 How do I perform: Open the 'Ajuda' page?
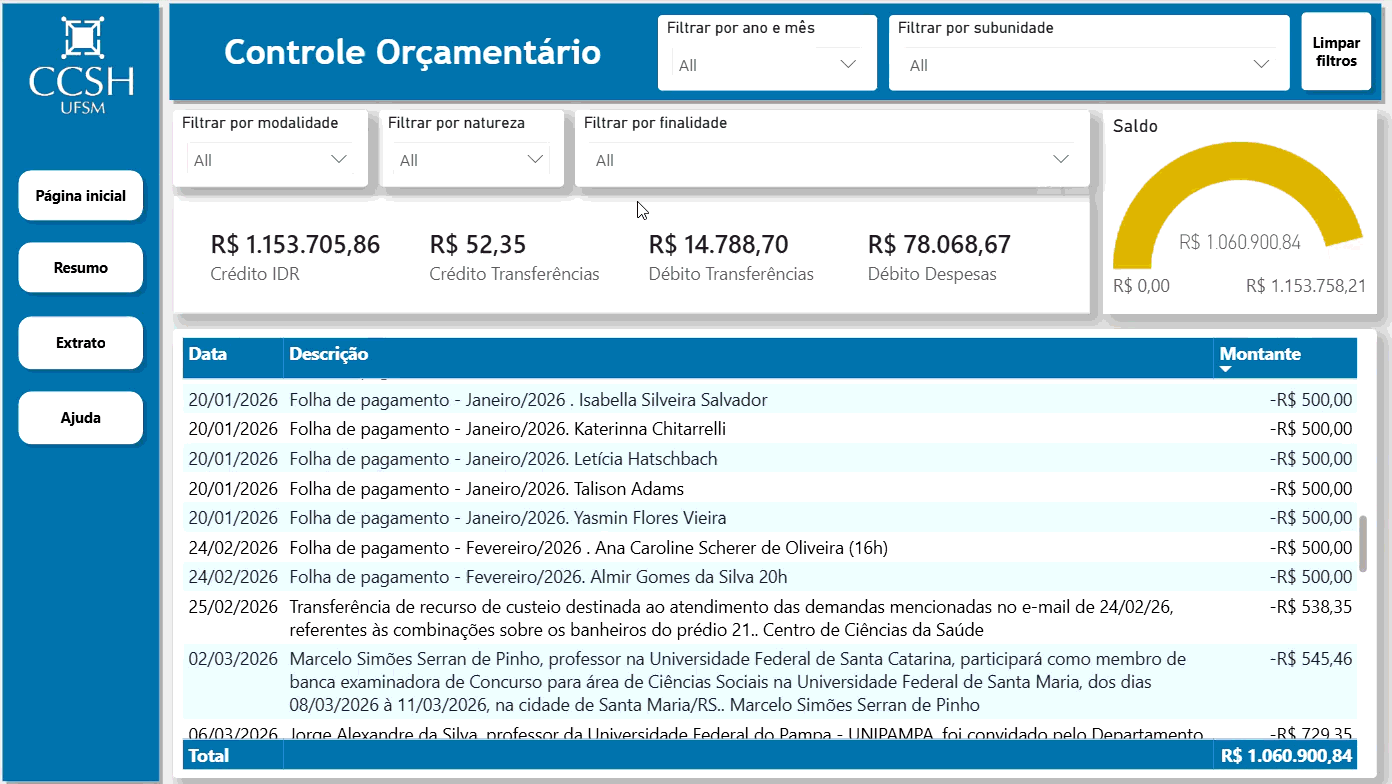80,417
